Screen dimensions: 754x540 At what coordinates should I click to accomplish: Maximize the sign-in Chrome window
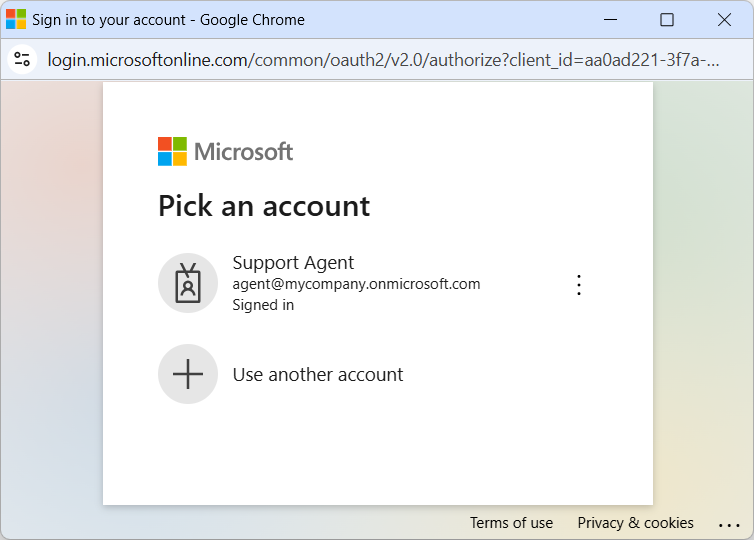pos(667,19)
